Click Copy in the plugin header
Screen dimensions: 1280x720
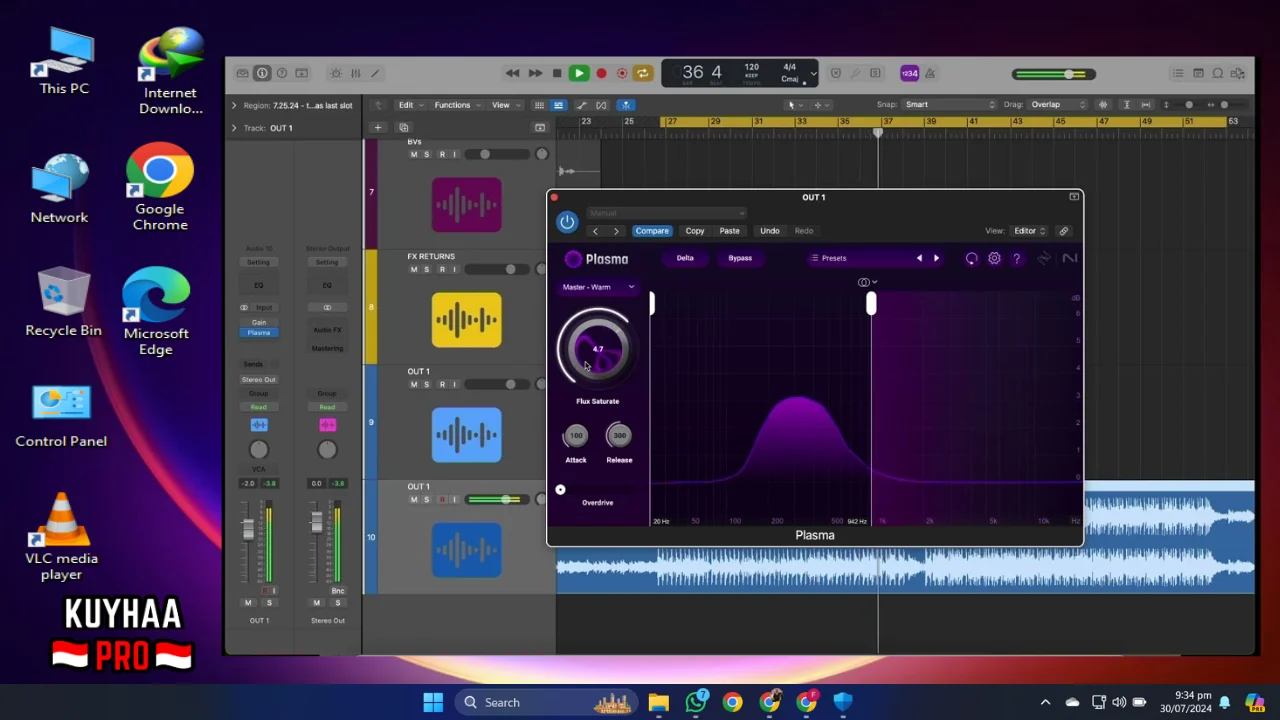pos(695,231)
